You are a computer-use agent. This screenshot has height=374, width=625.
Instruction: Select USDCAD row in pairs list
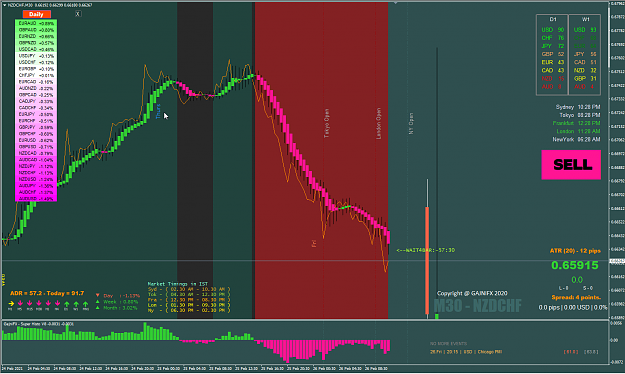tap(36, 49)
